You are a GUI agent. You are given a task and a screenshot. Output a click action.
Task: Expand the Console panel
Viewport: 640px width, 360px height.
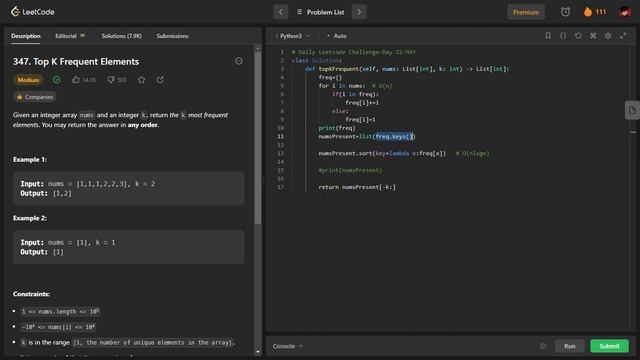click(x=288, y=346)
